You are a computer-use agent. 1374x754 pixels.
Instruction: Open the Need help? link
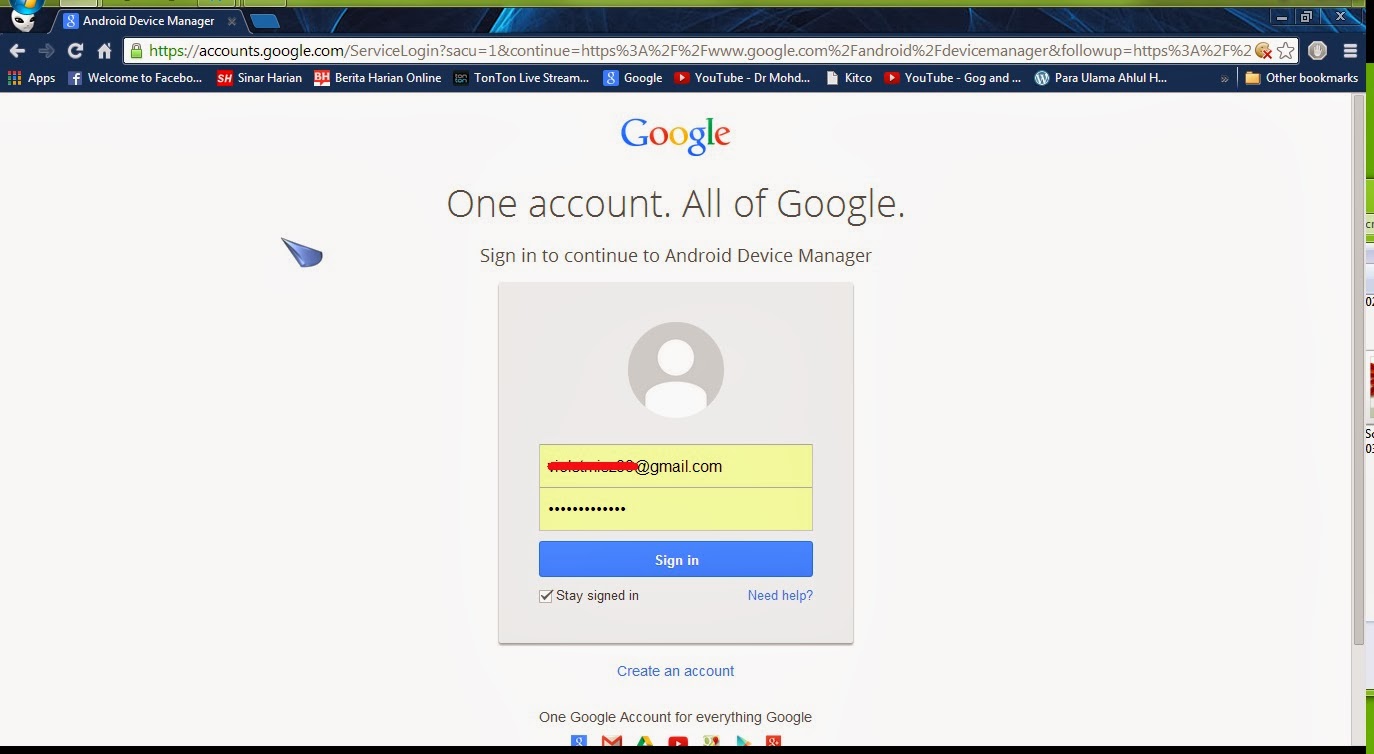click(x=780, y=595)
